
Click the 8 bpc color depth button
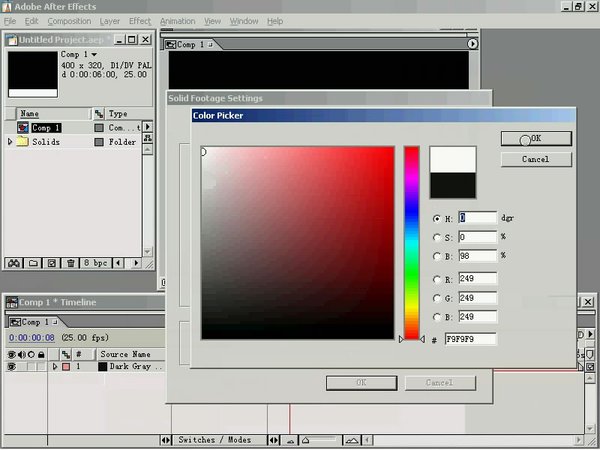(x=96, y=263)
